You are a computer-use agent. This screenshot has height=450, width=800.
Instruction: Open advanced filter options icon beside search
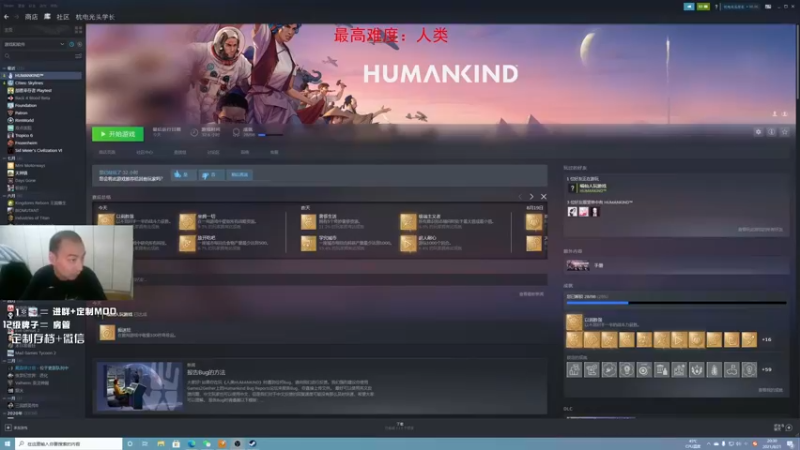pyautogui.click(x=78, y=56)
